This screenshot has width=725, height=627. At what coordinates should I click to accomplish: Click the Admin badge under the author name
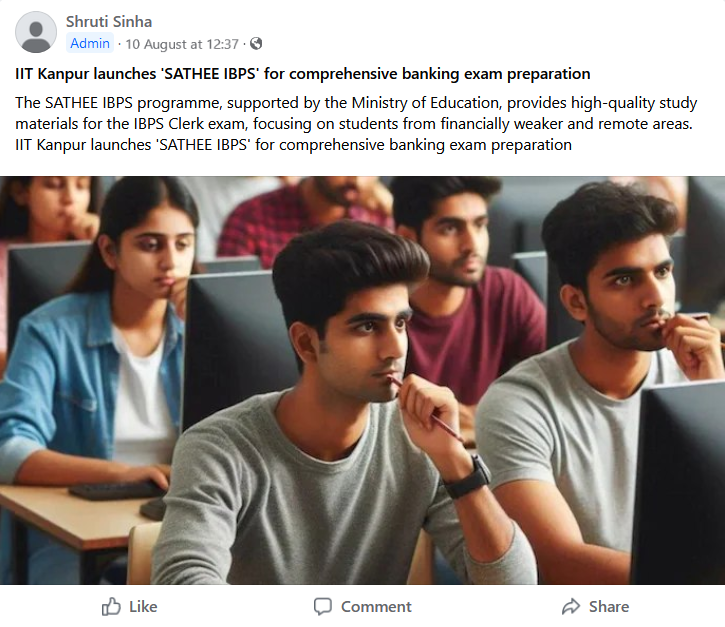90,44
